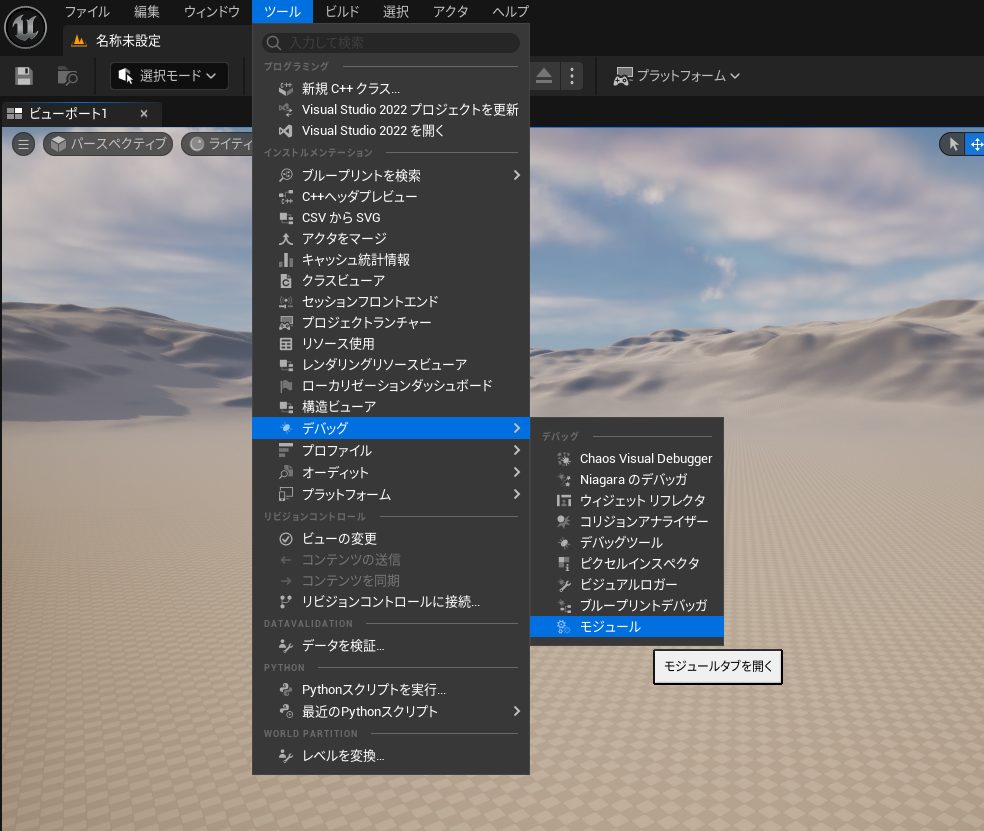Toggle the selection arrow tool in viewport corner
Viewport: 984px width, 831px height.
tap(951, 143)
